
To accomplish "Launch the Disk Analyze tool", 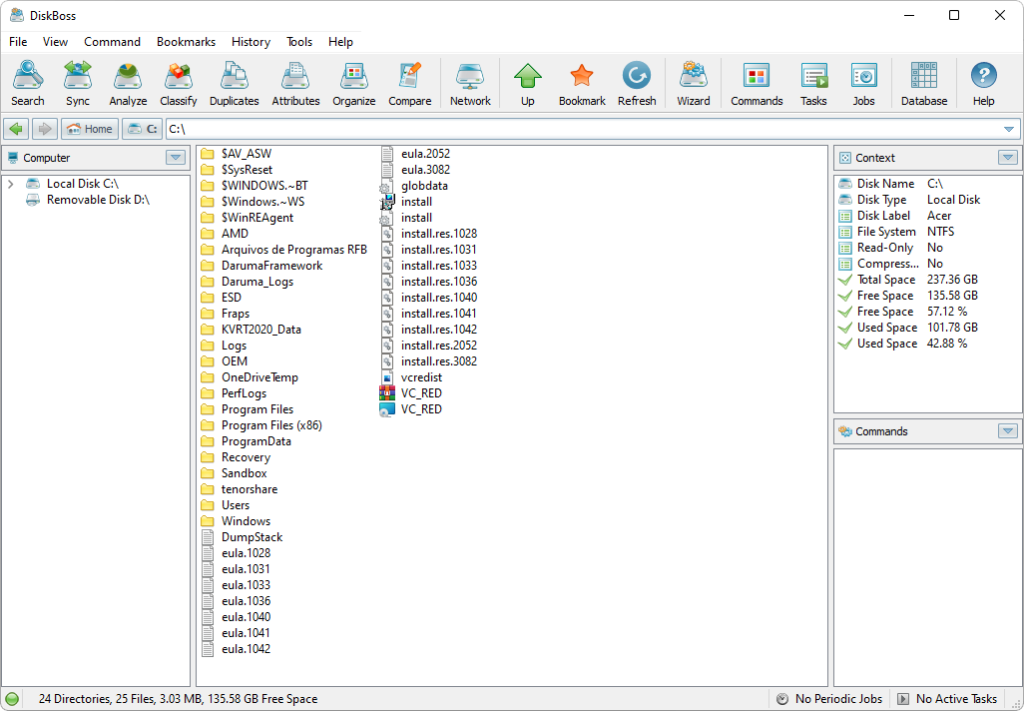I will [x=127, y=83].
